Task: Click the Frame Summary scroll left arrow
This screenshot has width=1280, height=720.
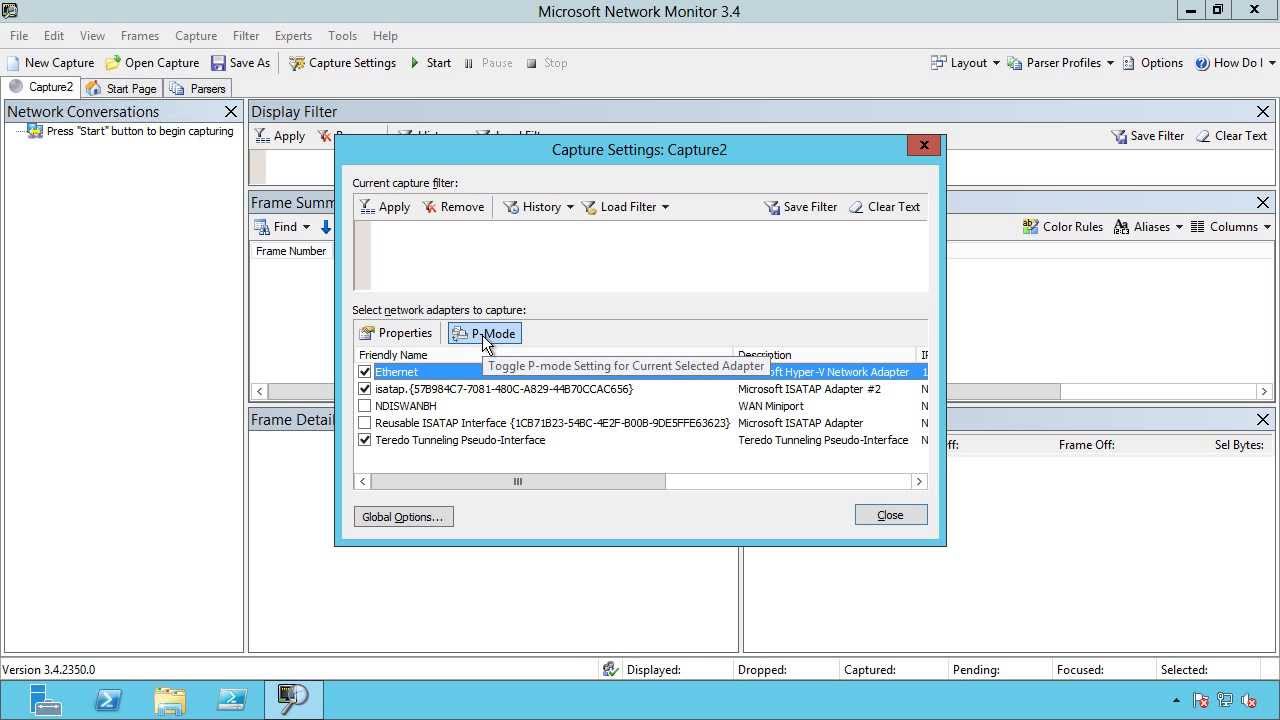Action: (260, 391)
